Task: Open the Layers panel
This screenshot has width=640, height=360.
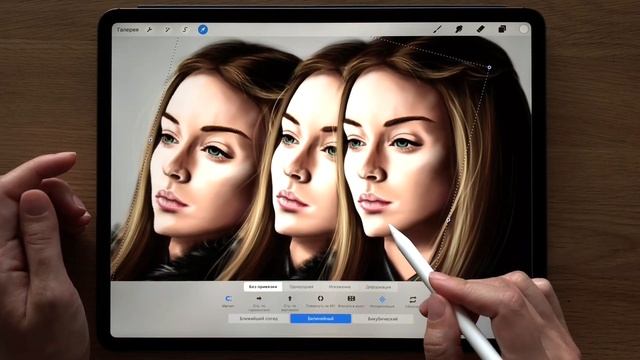Action: click(502, 29)
